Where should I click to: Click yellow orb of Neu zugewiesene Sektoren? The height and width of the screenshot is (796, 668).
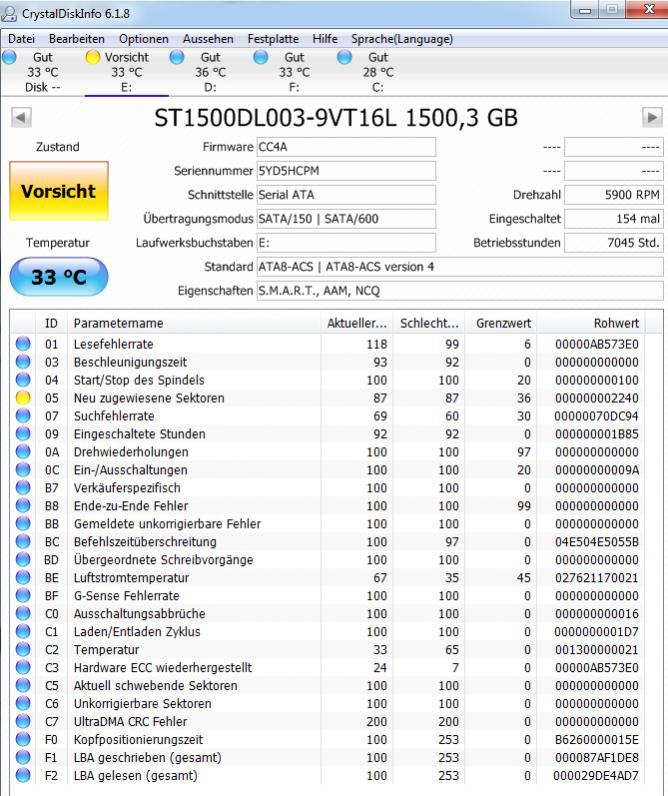(23, 397)
